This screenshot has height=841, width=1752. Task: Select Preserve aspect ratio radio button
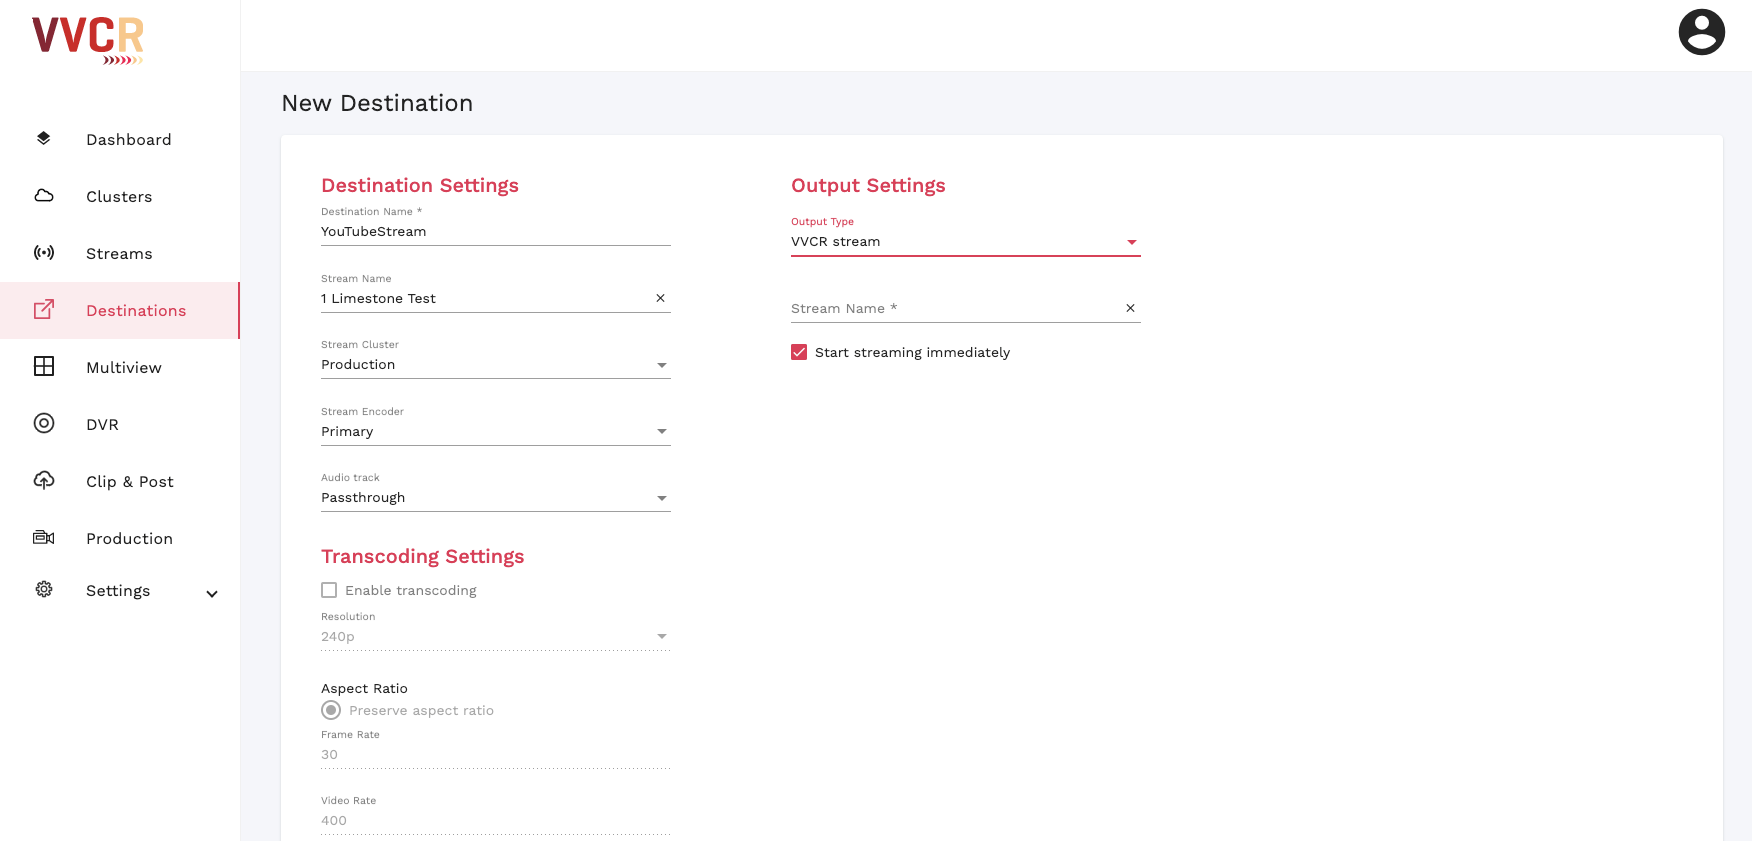331,710
